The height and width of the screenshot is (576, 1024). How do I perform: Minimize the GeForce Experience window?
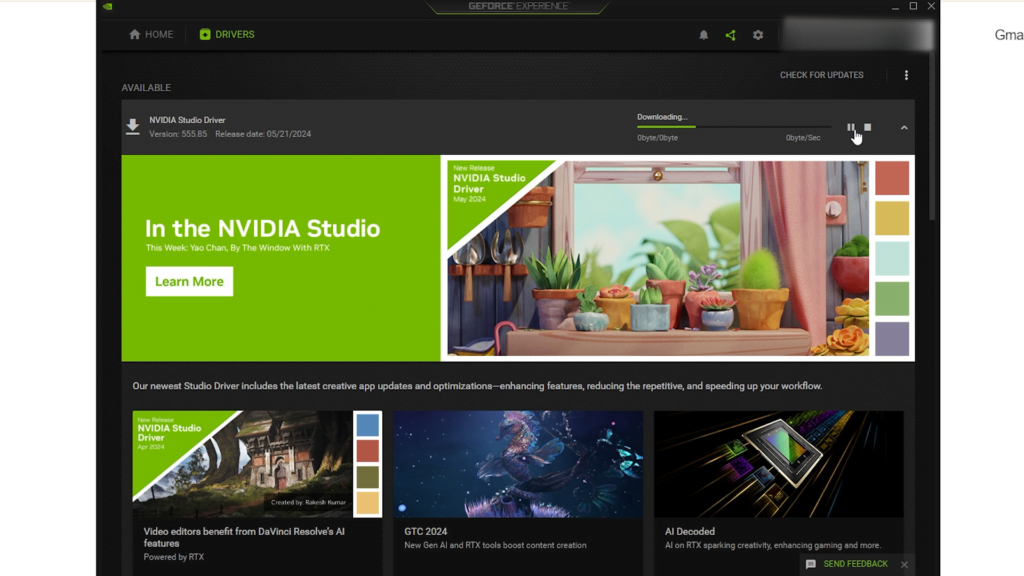click(895, 7)
